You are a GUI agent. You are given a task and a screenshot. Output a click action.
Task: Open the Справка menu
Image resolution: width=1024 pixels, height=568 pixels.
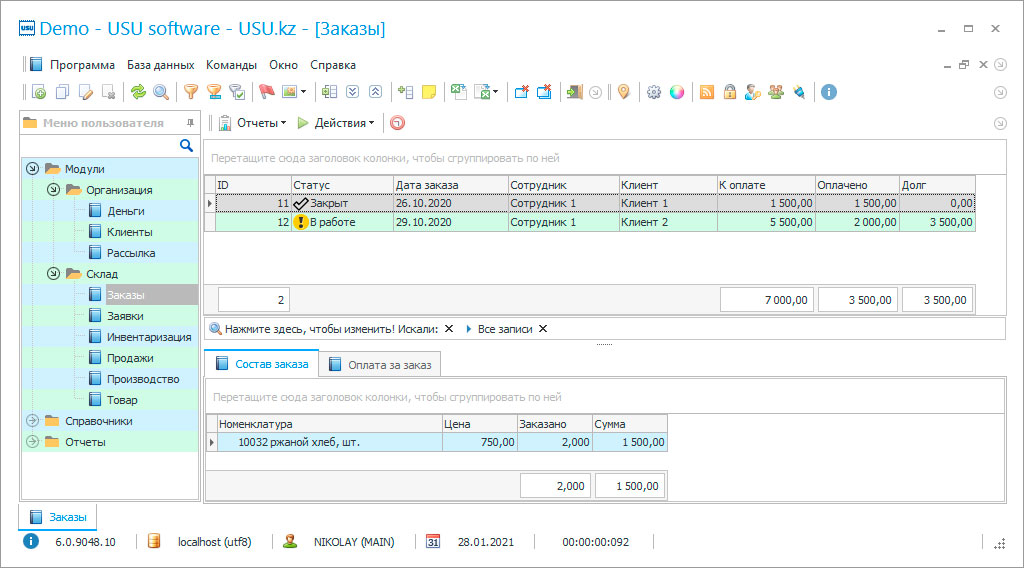point(333,65)
